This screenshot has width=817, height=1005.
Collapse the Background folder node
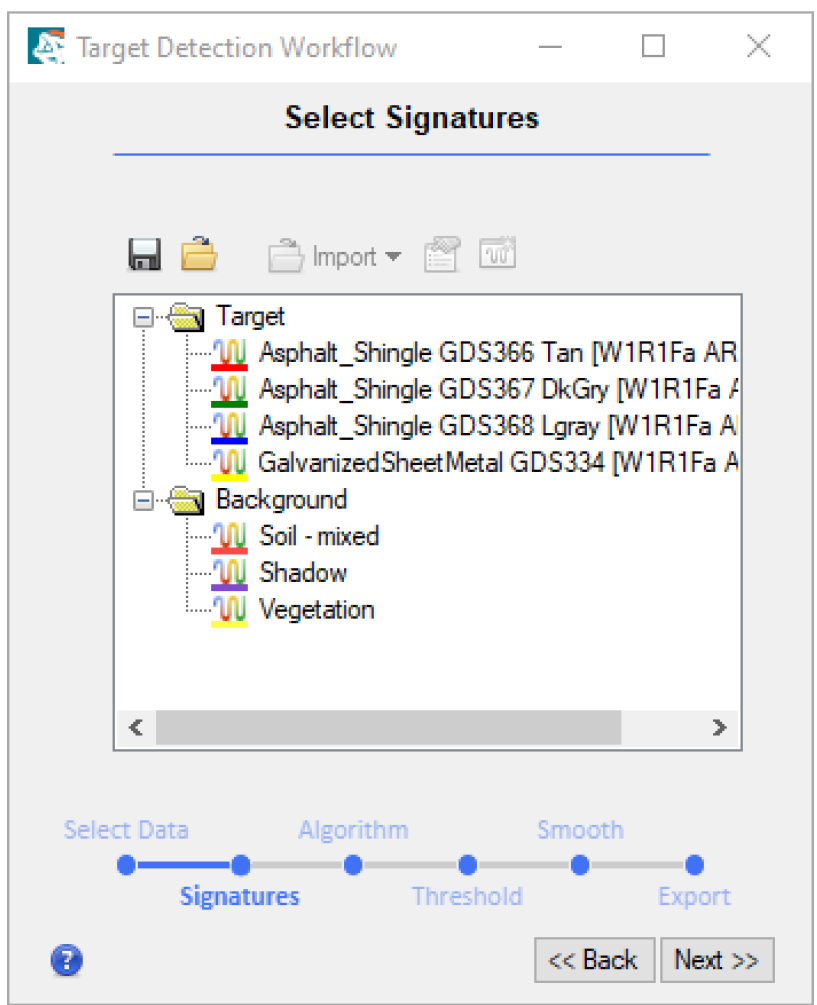pyautogui.click(x=144, y=500)
